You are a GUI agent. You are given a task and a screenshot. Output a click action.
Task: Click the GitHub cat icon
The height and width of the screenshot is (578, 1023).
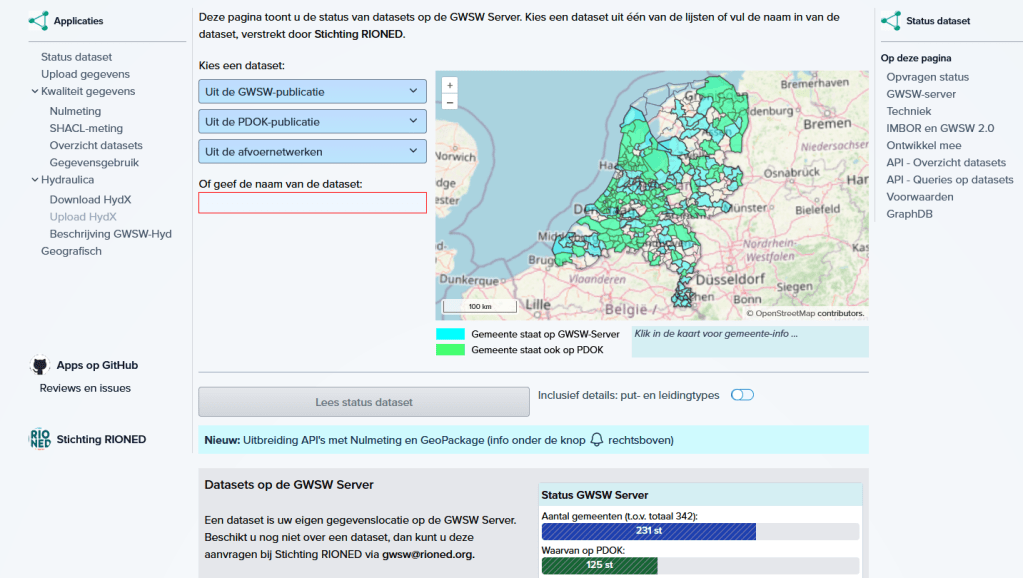(x=40, y=366)
